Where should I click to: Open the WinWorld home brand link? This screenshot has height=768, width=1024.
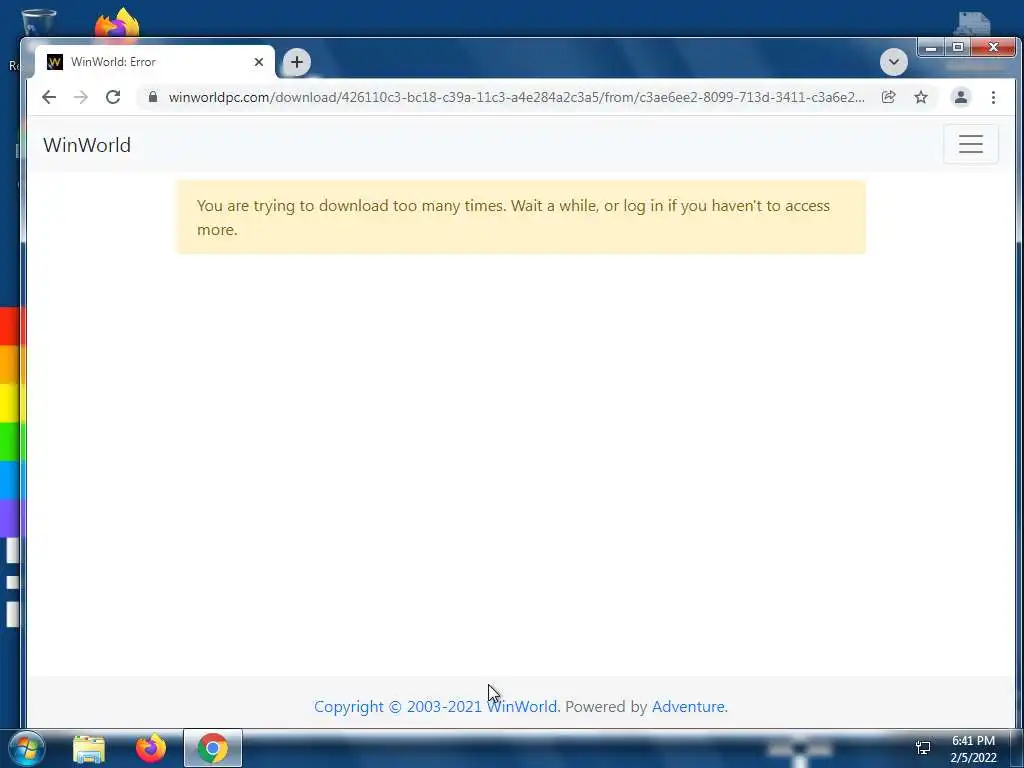[x=87, y=145]
